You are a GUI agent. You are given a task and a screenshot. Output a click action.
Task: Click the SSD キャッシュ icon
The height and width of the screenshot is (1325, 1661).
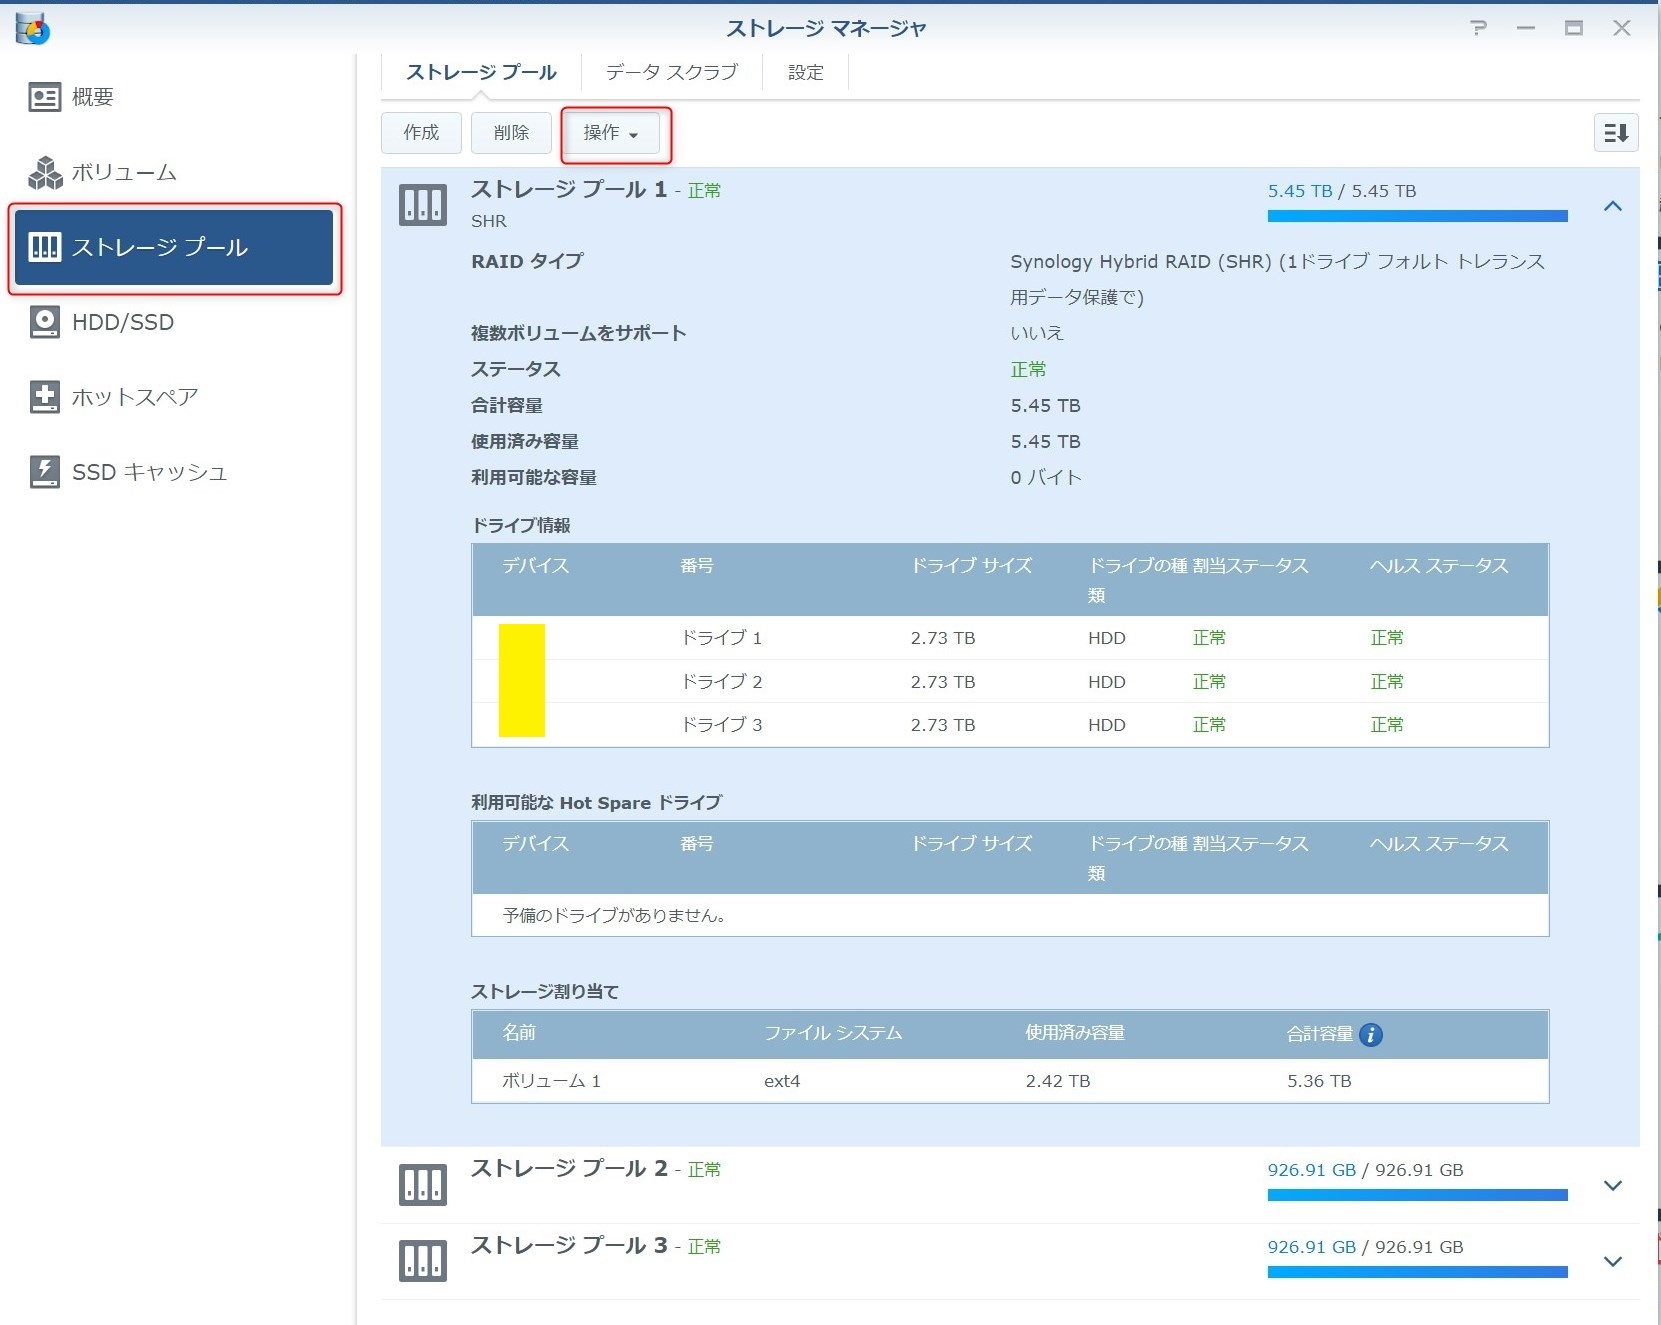[44, 472]
